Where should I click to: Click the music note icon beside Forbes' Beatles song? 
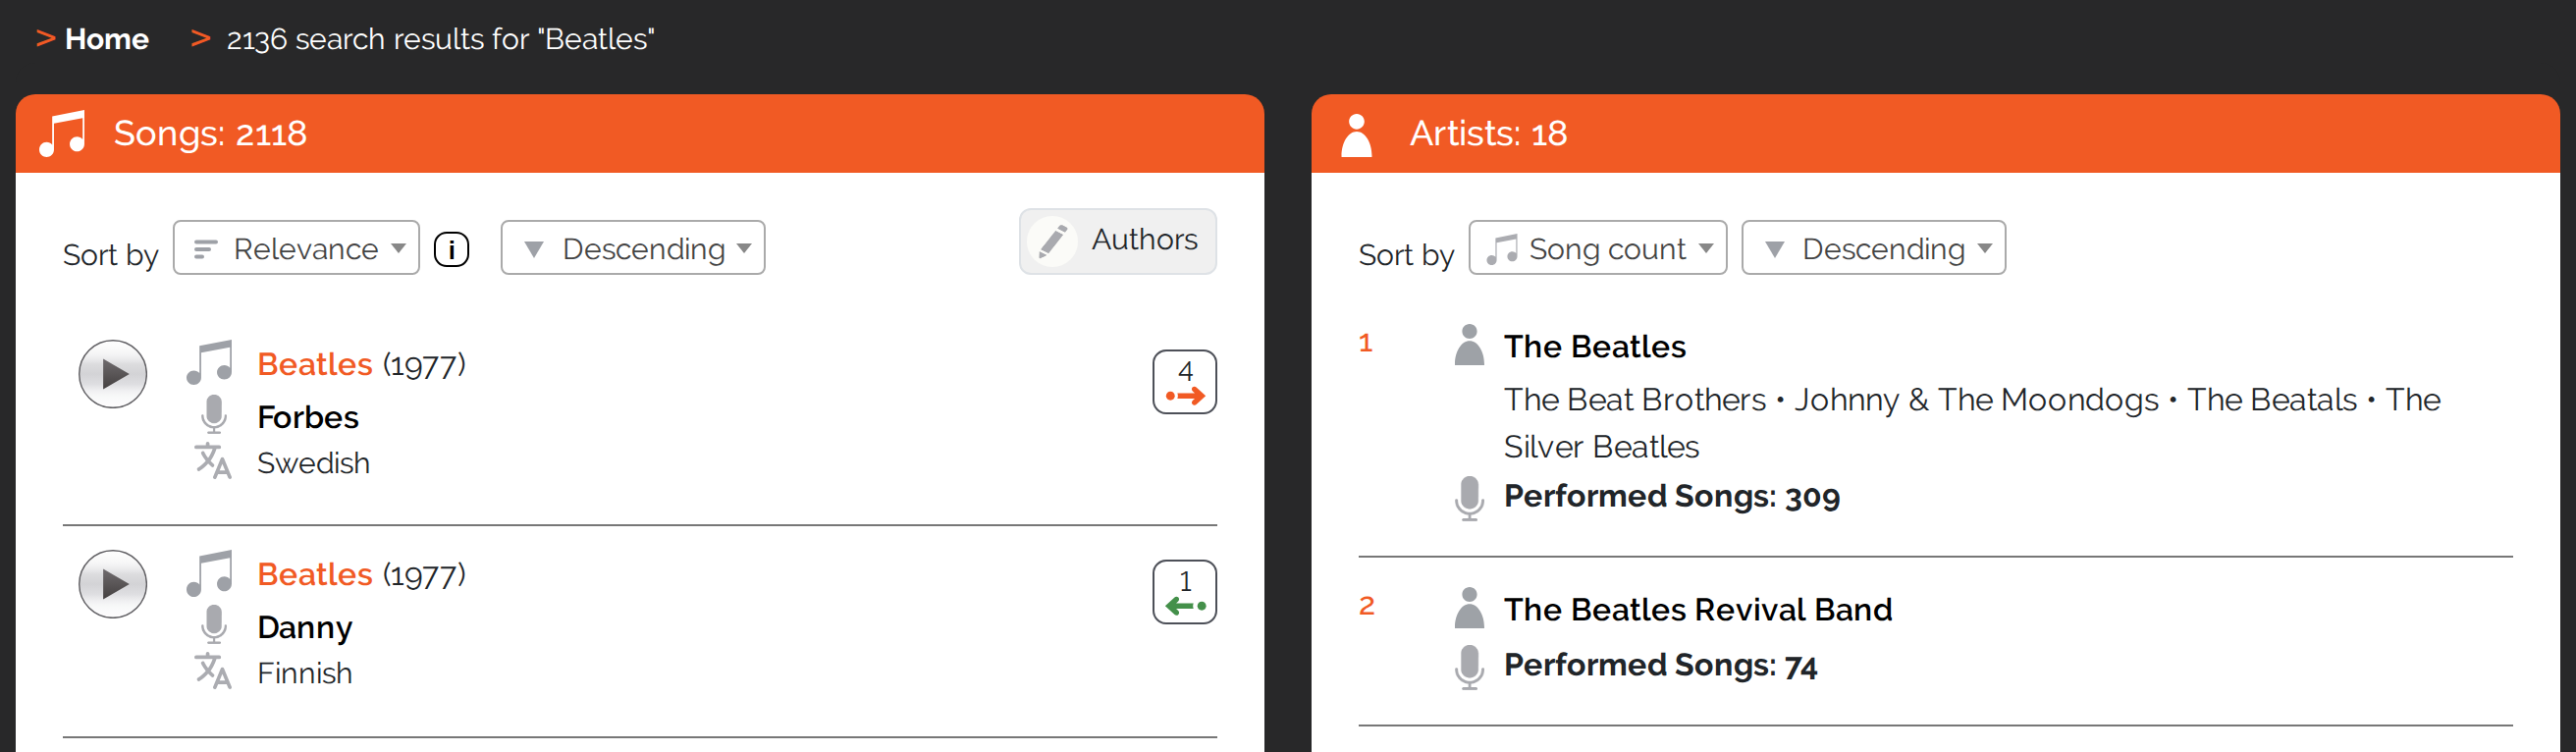coord(209,363)
